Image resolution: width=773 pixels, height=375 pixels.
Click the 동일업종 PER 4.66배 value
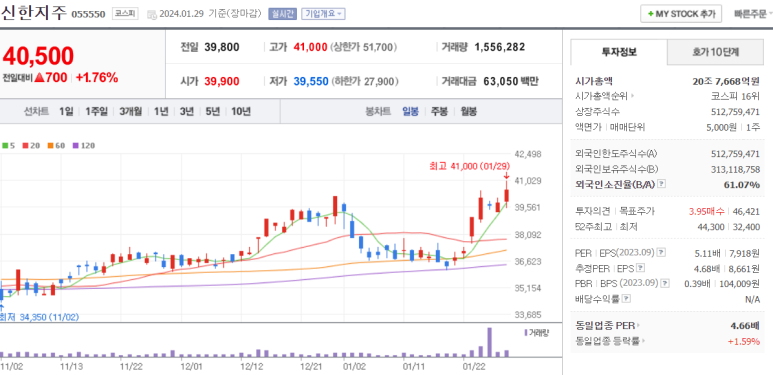point(745,325)
